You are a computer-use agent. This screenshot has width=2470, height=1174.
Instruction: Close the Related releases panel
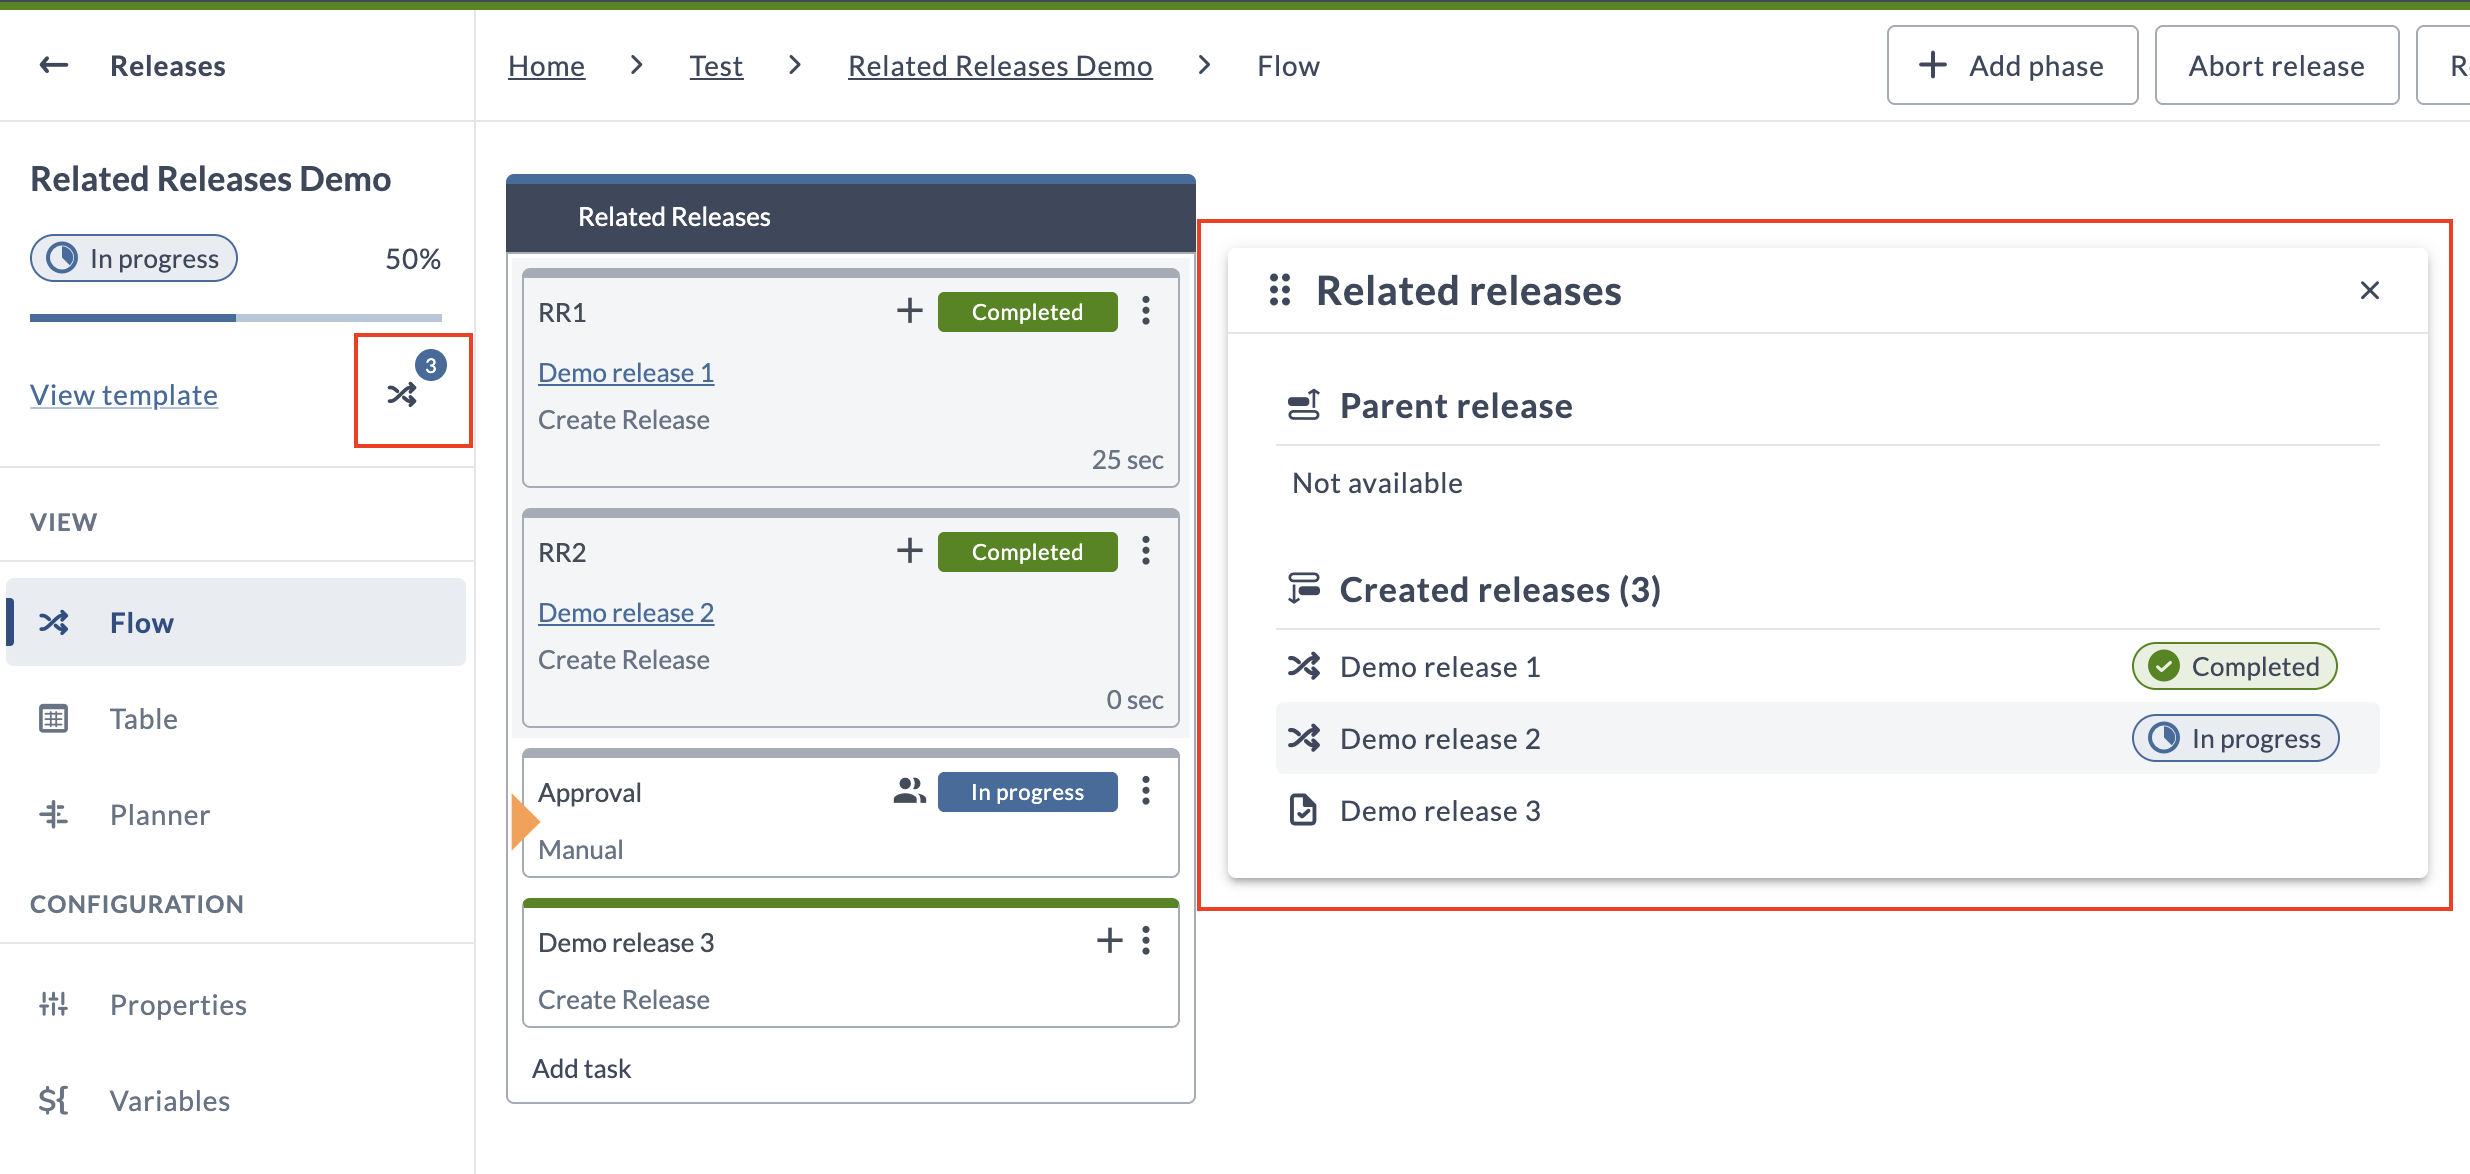click(x=2369, y=290)
